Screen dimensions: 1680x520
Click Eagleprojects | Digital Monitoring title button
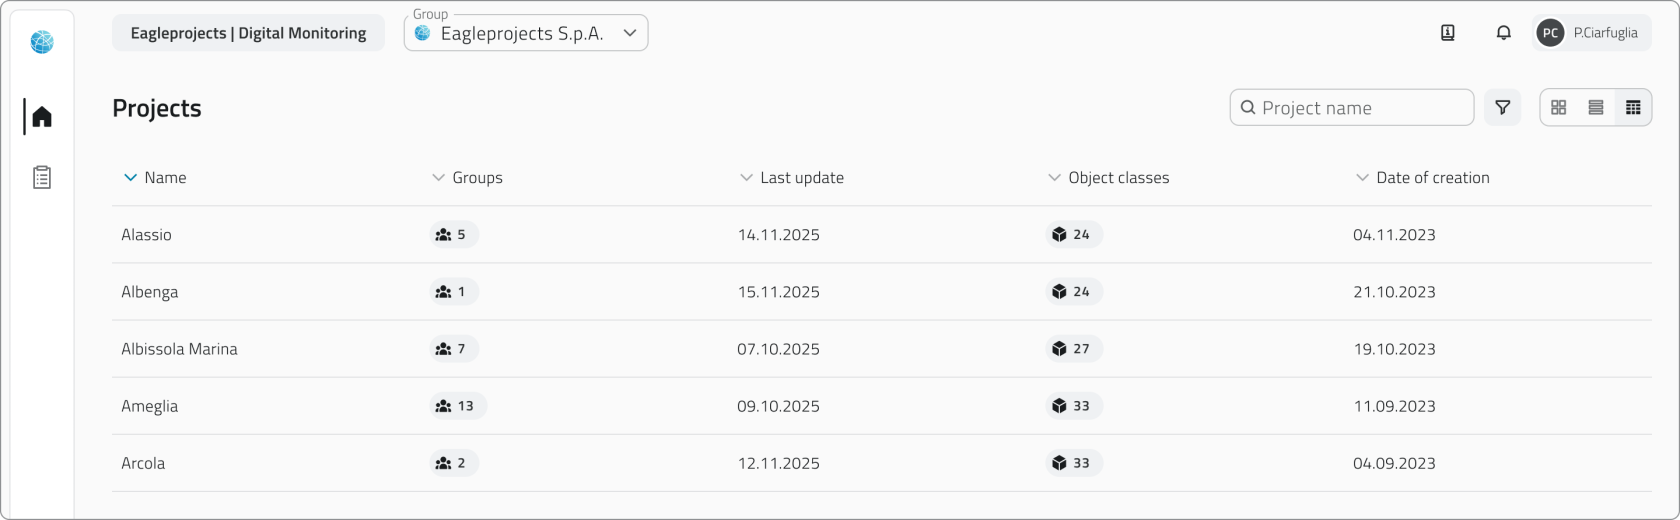coord(248,33)
